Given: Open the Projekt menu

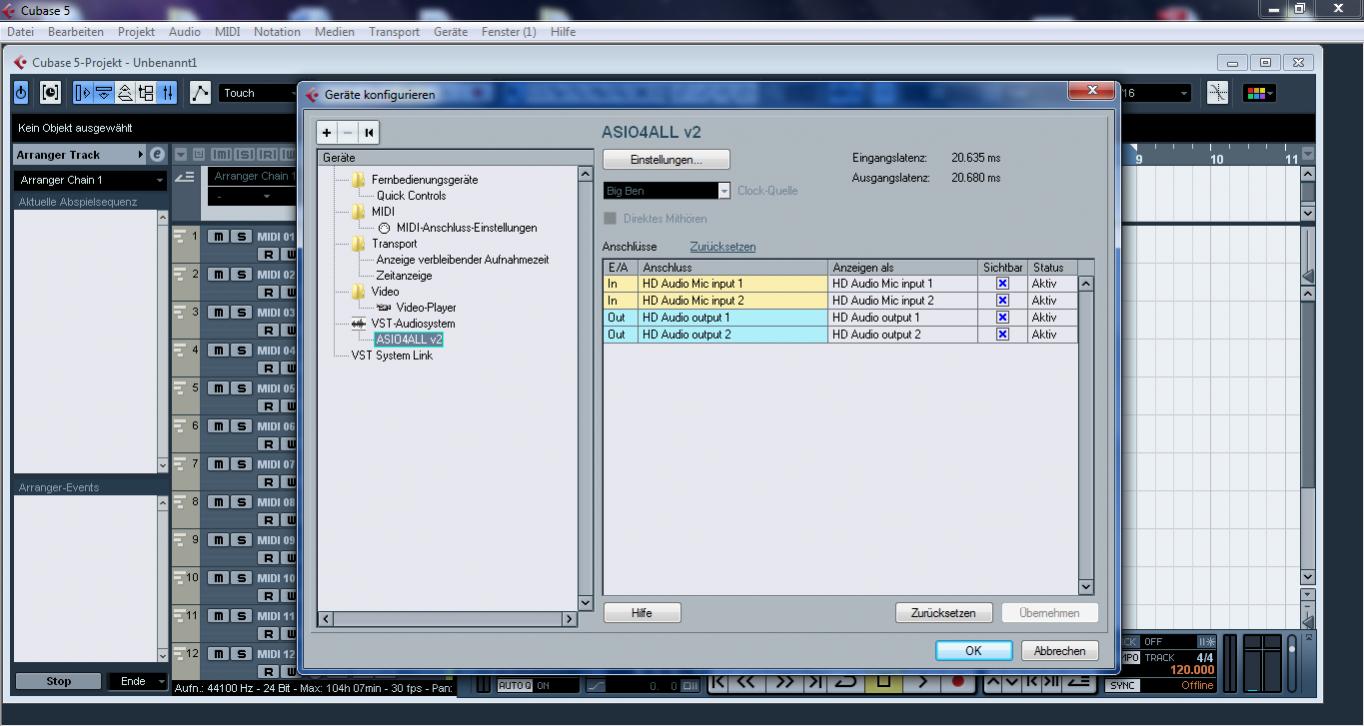Looking at the screenshot, I should point(136,31).
